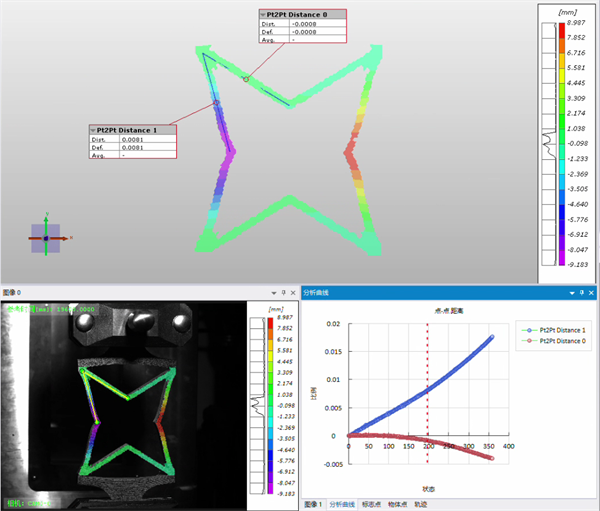Click the camera label overlay at image bottom
The width and height of the screenshot is (600, 511).
point(29,503)
